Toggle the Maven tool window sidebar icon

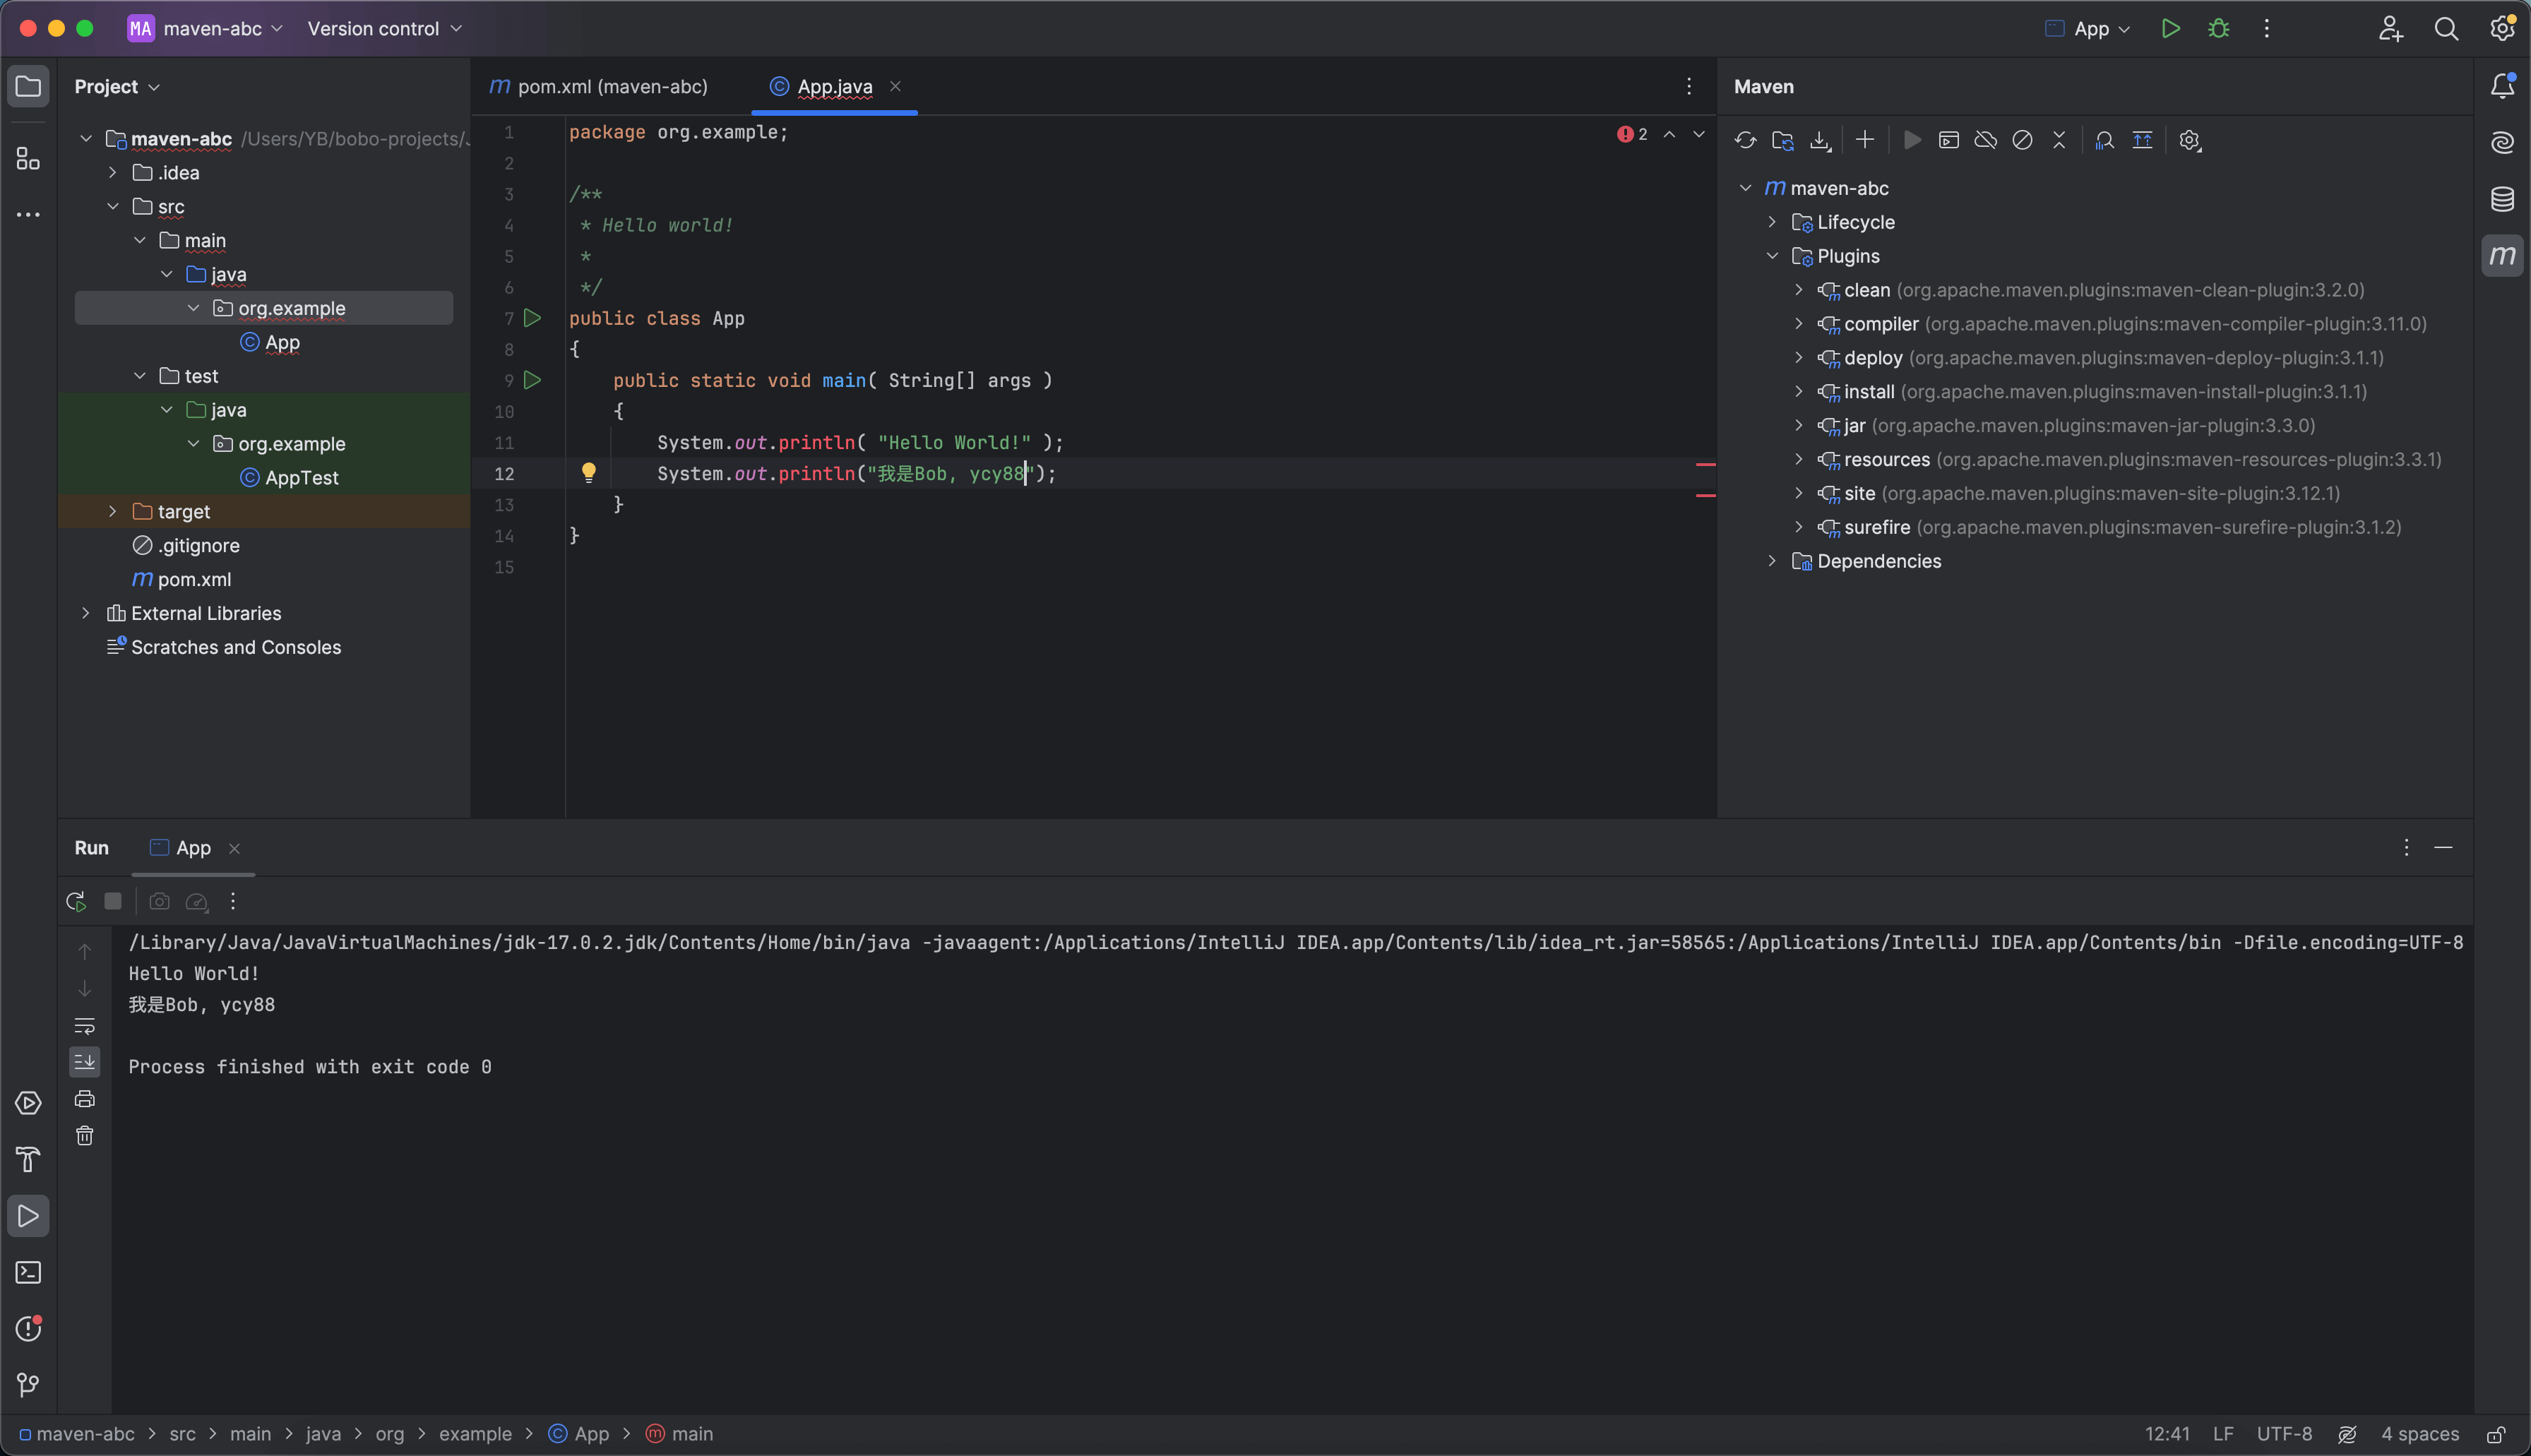[x=2502, y=255]
